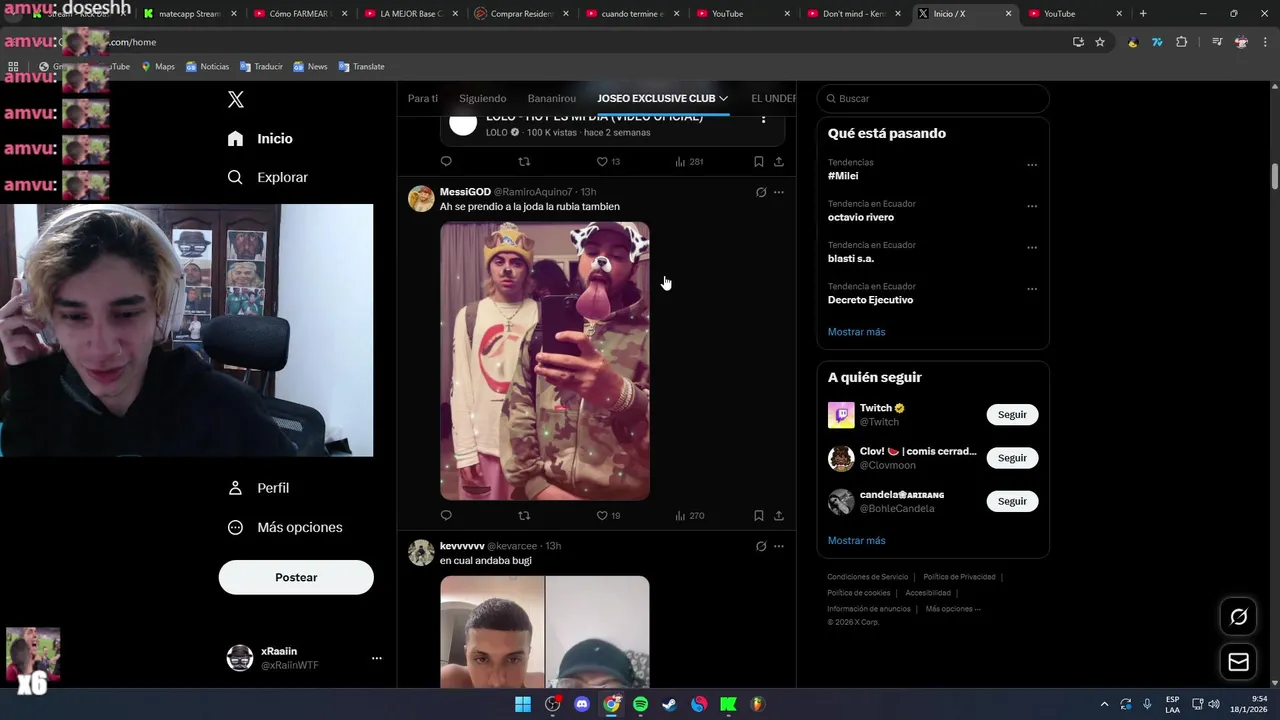Switch to Don't mind browser tab
The image size is (1280, 720).
tap(854, 14)
